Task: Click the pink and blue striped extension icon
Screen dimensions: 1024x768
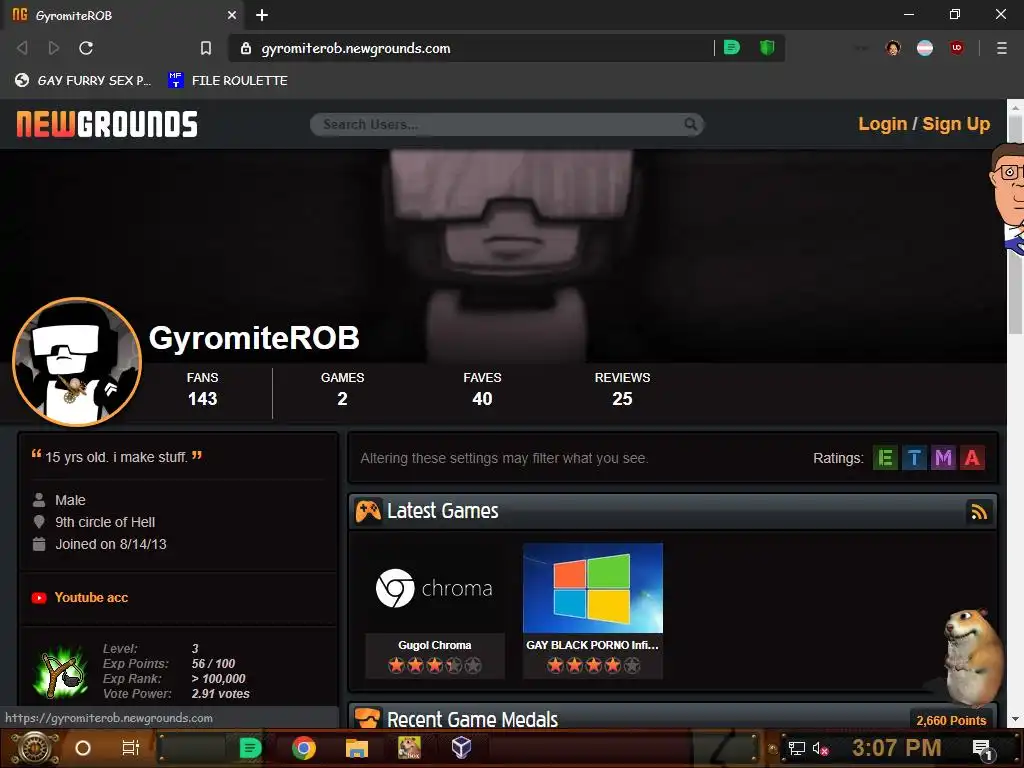Action: [x=925, y=48]
